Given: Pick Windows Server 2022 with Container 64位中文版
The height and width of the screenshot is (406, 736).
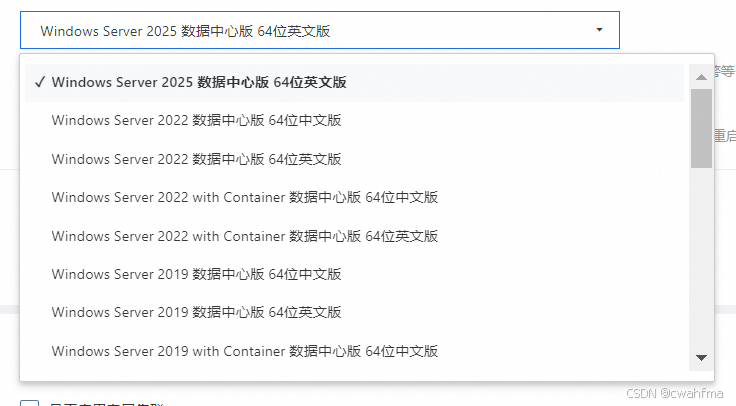Looking at the screenshot, I should click(354, 197).
